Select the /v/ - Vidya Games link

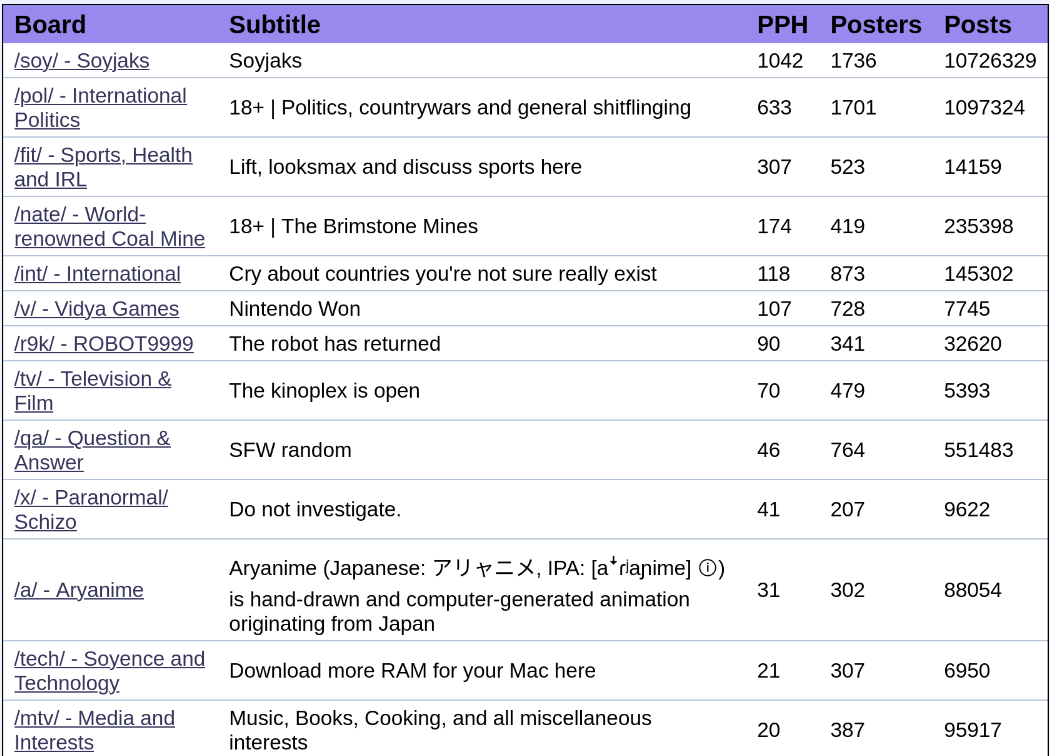96,309
